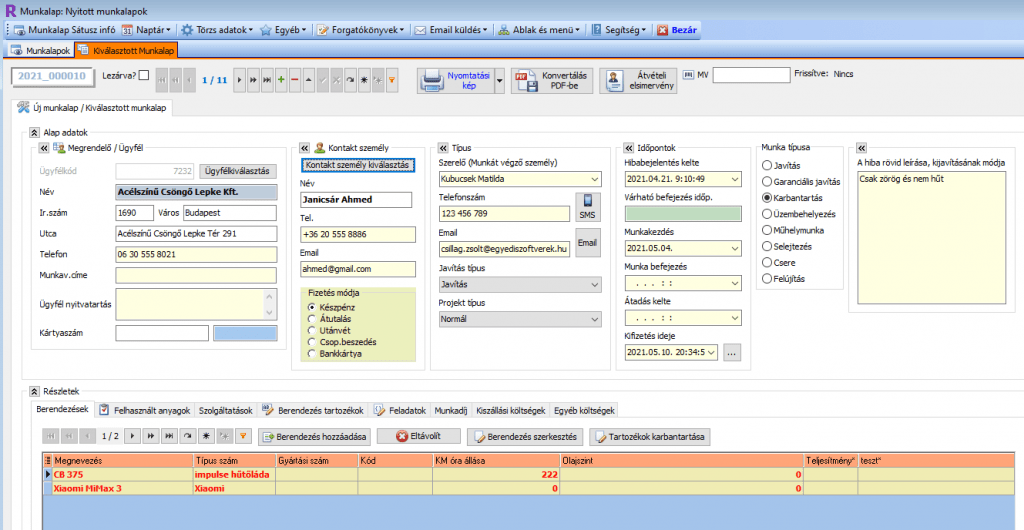The height and width of the screenshot is (530, 1024).
Task: Collapse the Időpontok panel
Action: pyautogui.click(x=628, y=148)
